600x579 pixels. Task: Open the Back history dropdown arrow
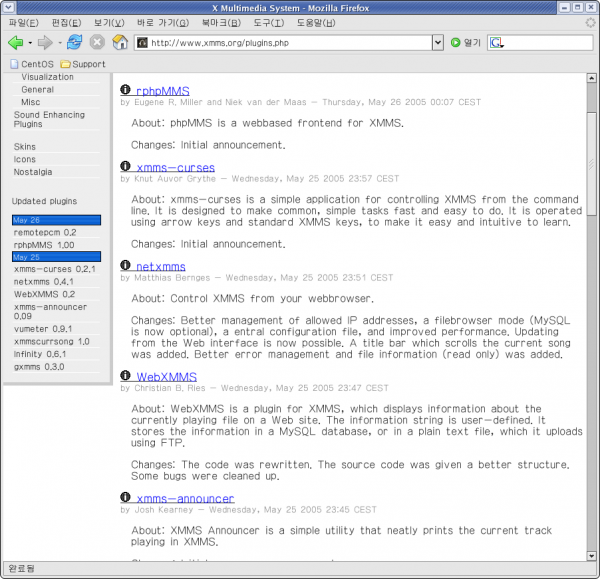pyautogui.click(x=30, y=43)
